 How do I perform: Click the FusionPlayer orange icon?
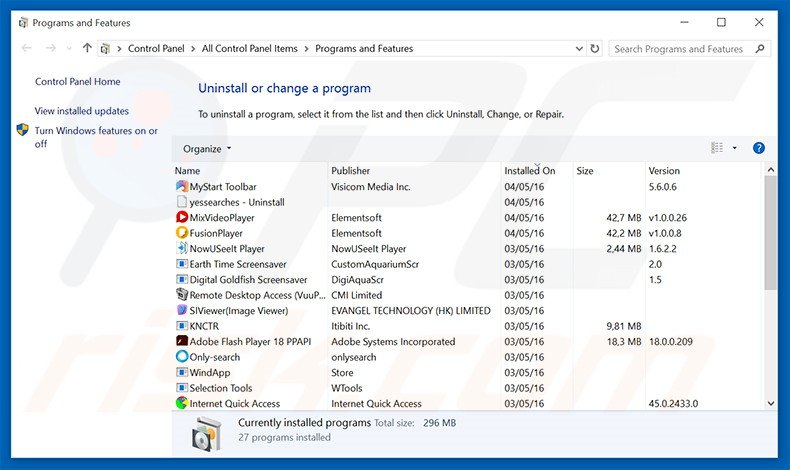[181, 233]
